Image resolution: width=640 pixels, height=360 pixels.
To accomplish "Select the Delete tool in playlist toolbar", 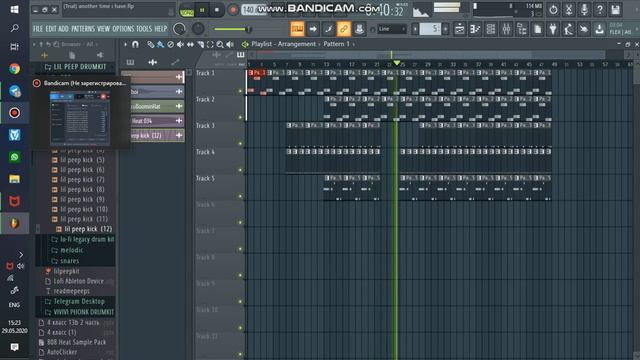I will tap(170, 44).
